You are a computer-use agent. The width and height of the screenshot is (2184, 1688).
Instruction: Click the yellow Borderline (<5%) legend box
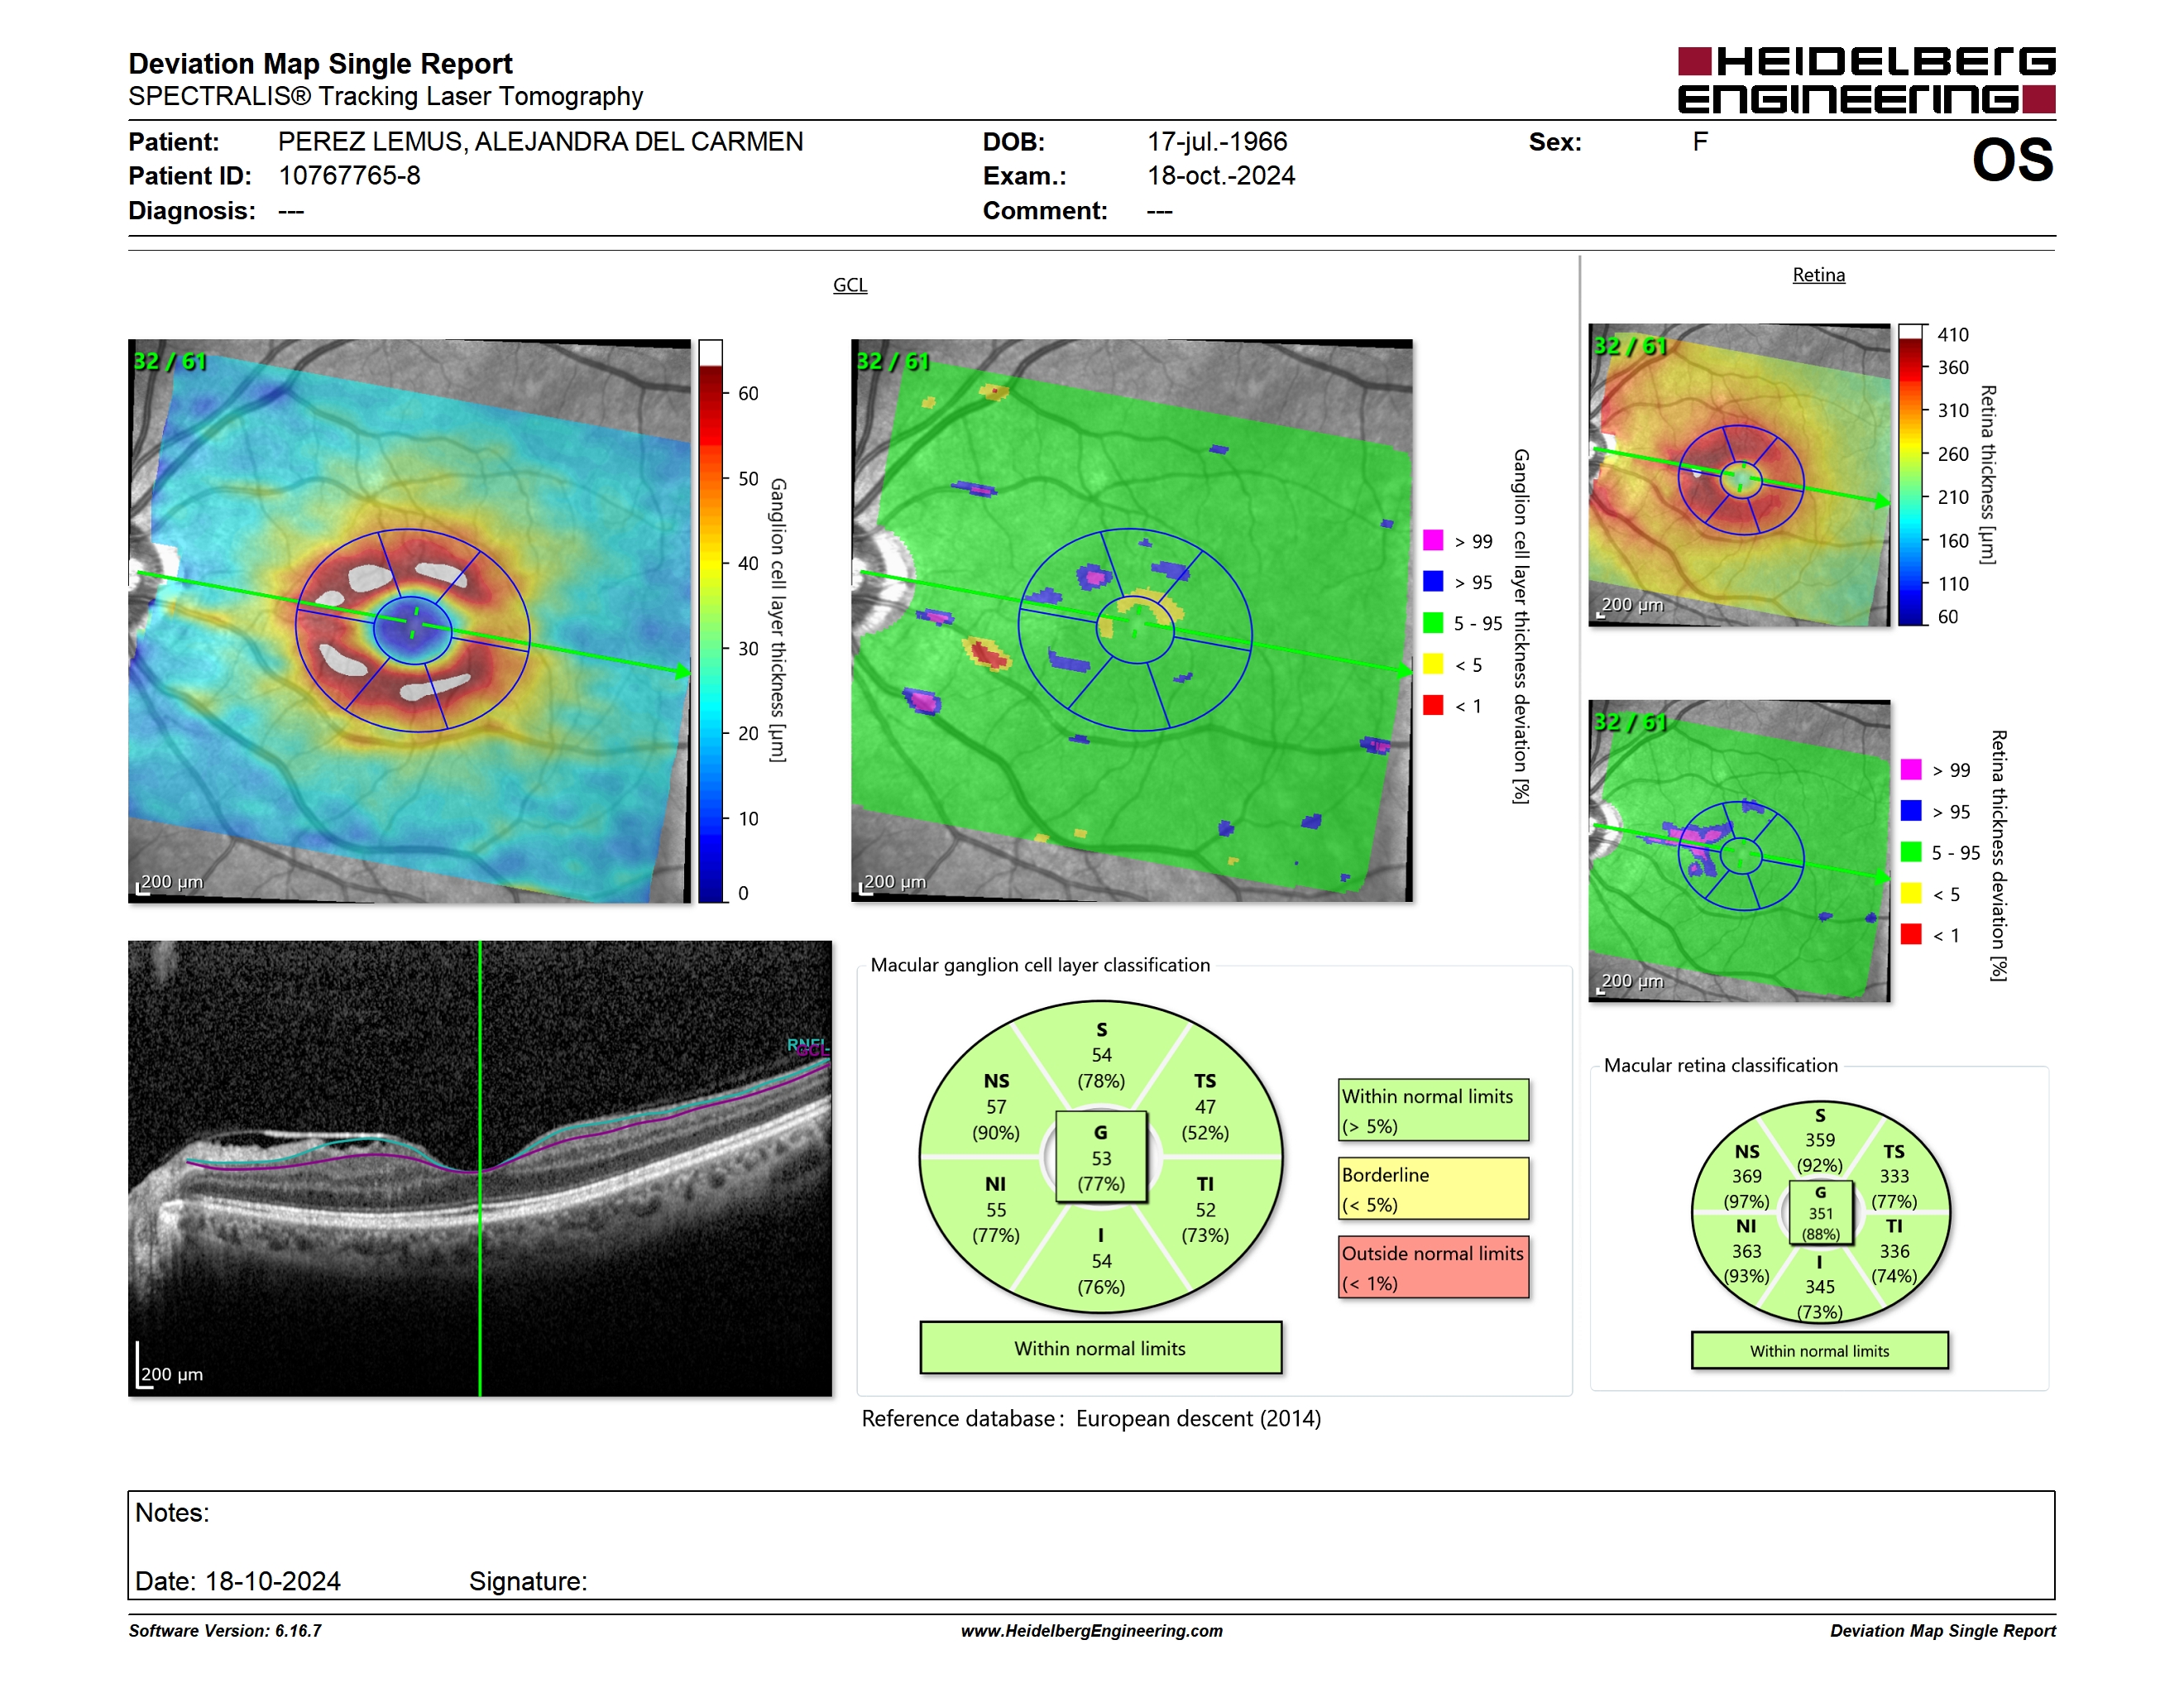pyautogui.click(x=1434, y=1189)
